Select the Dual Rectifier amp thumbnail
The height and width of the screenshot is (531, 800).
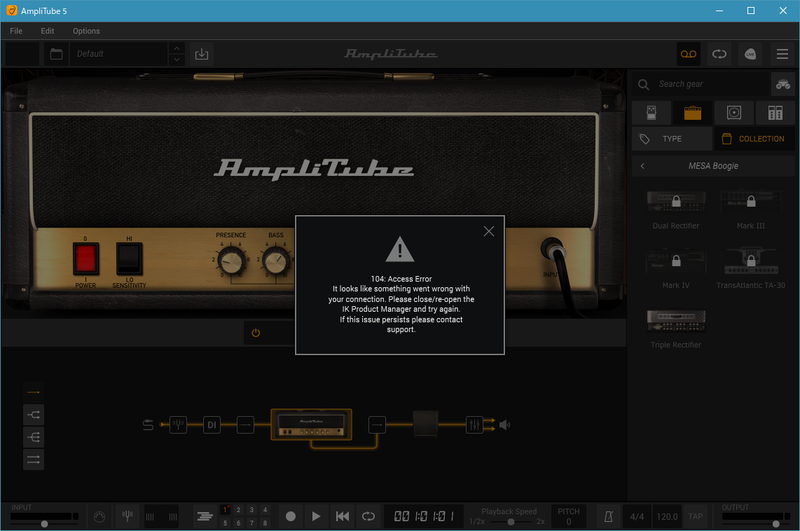(x=676, y=201)
